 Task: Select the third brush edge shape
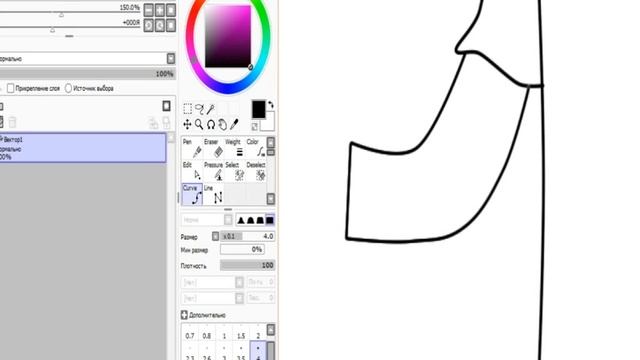260,220
